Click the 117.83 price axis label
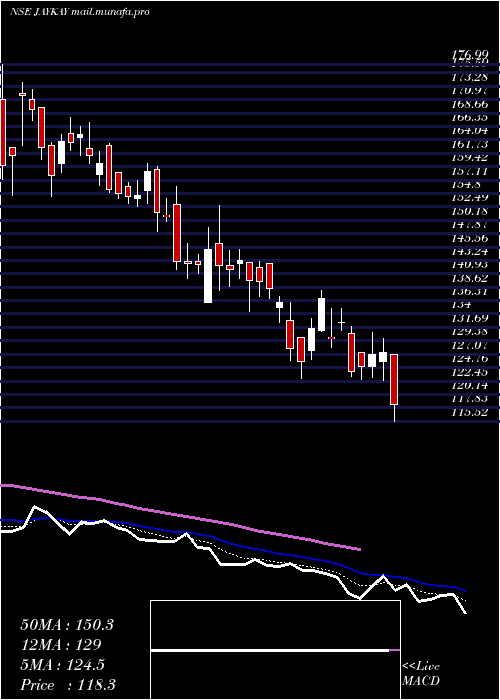This screenshot has width=500, height=700. [470, 399]
